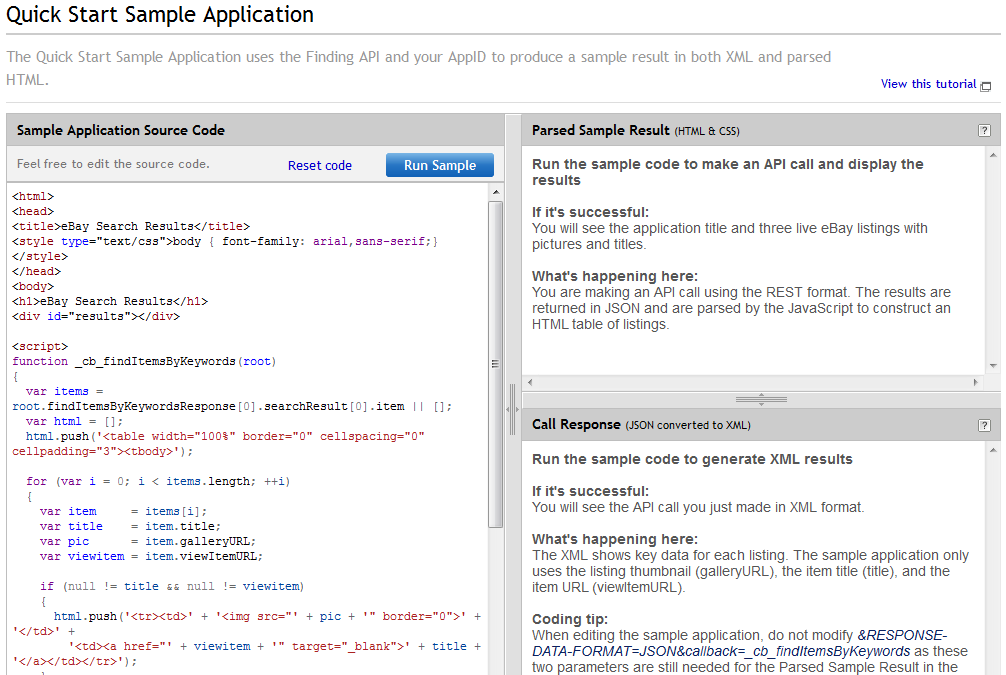This screenshot has width=1006, height=675.
Task: Reset code to the default source
Action: click(x=320, y=166)
